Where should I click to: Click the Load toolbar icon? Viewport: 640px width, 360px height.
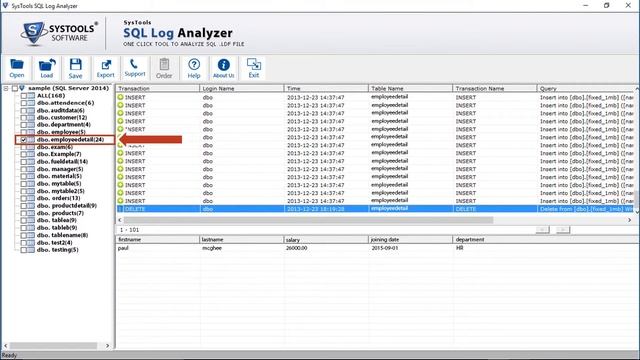point(47,68)
